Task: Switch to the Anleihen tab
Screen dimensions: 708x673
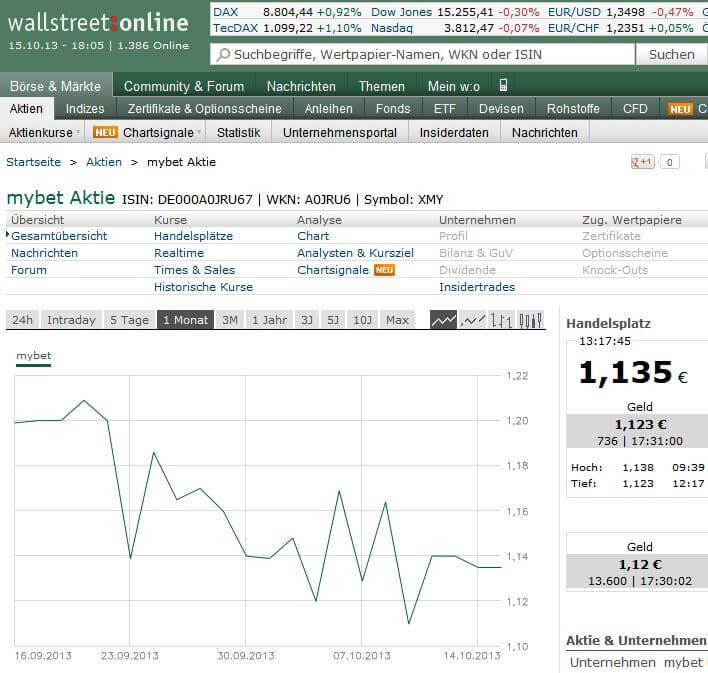Action: (328, 109)
